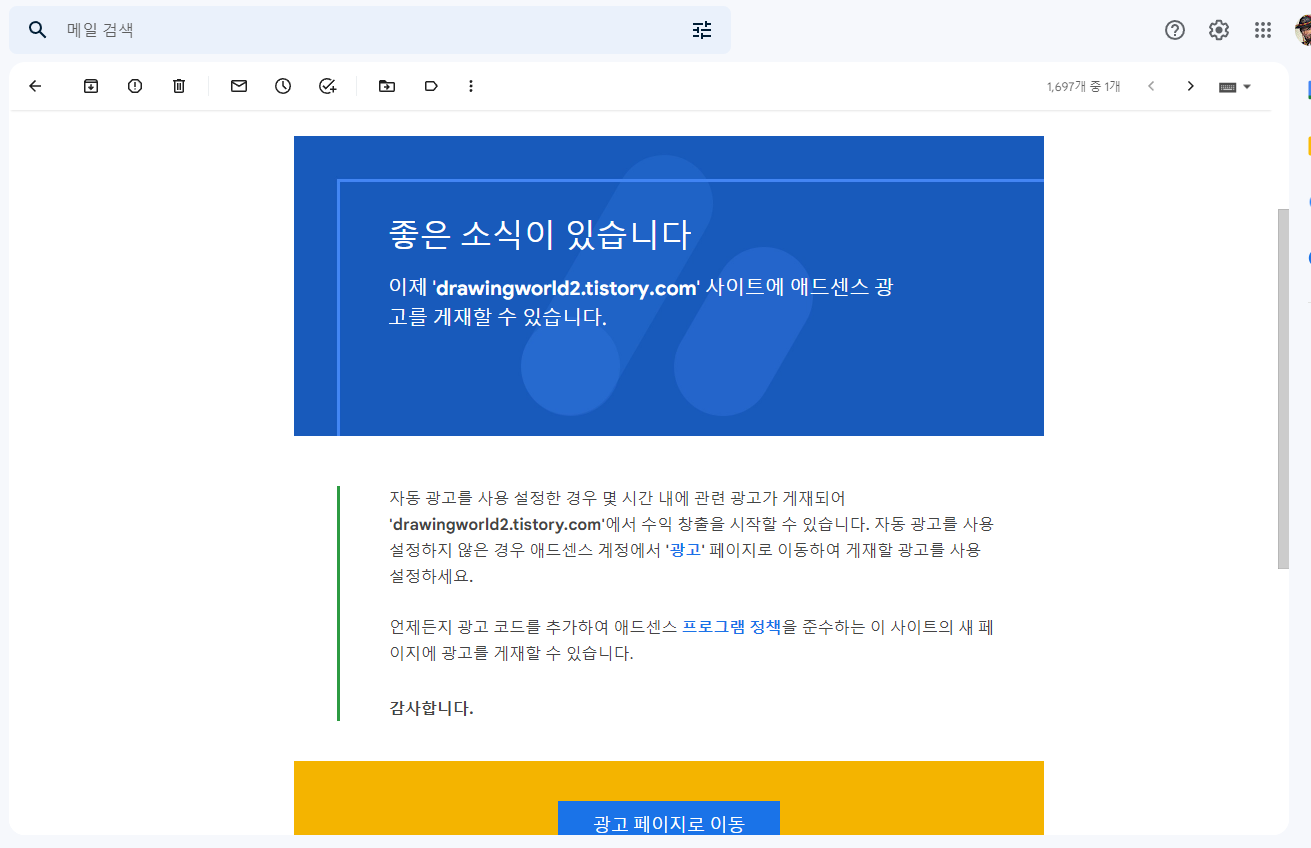Click the '광고 페이지로 이동' button
Viewport: 1311px width, 848px height.
coord(669,818)
